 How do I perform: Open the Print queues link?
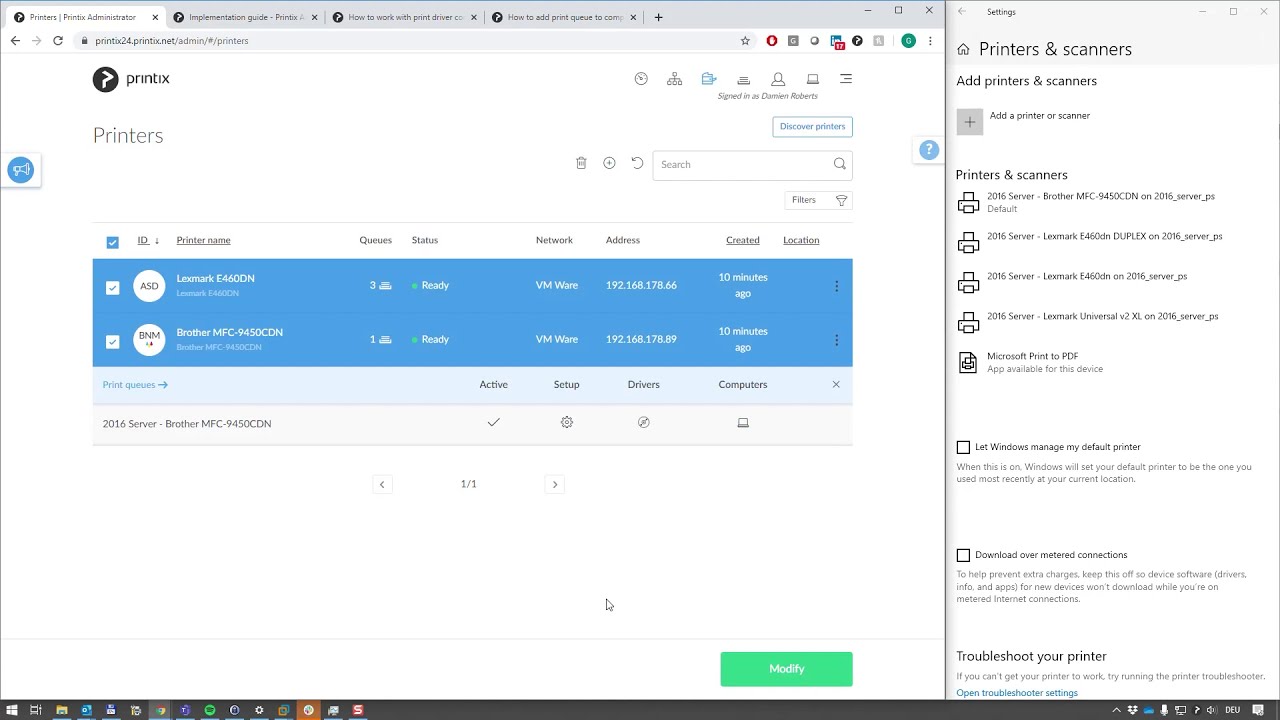pyautogui.click(x=135, y=384)
